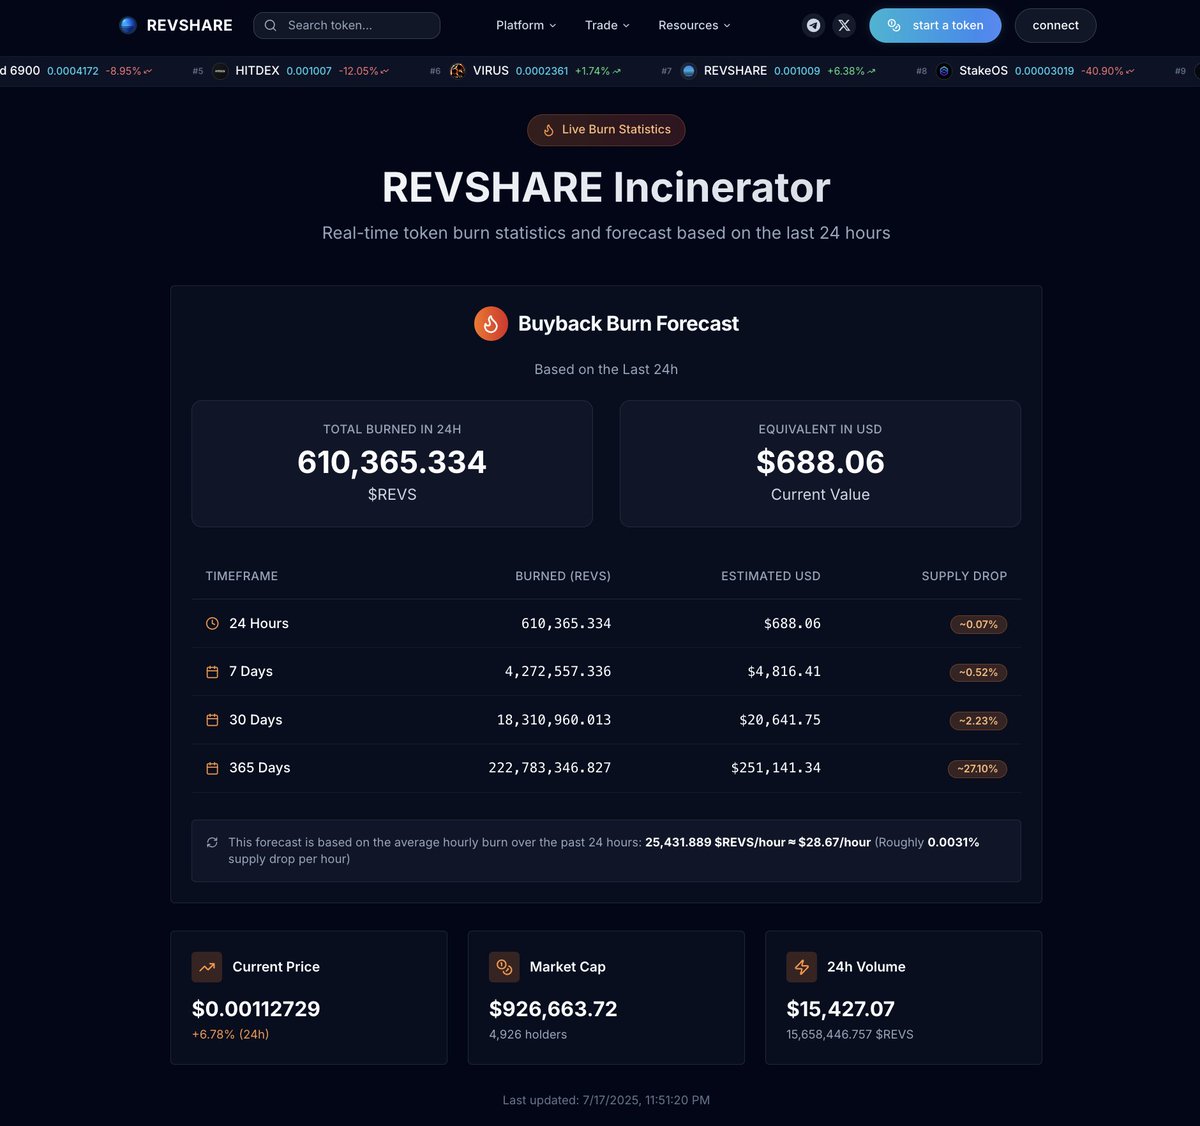Click the coins icon on start a token
Image resolution: width=1200 pixels, height=1126 pixels.
coord(894,25)
